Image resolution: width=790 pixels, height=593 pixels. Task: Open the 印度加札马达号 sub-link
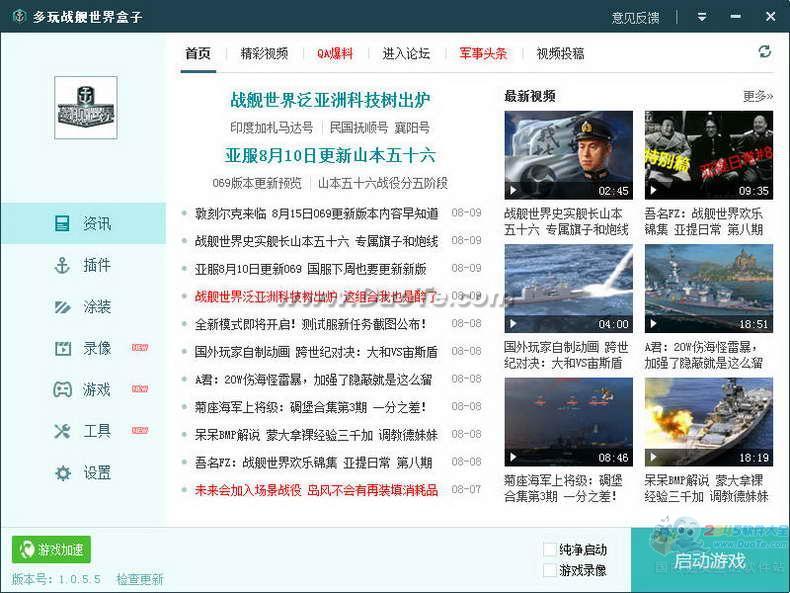(x=272, y=127)
